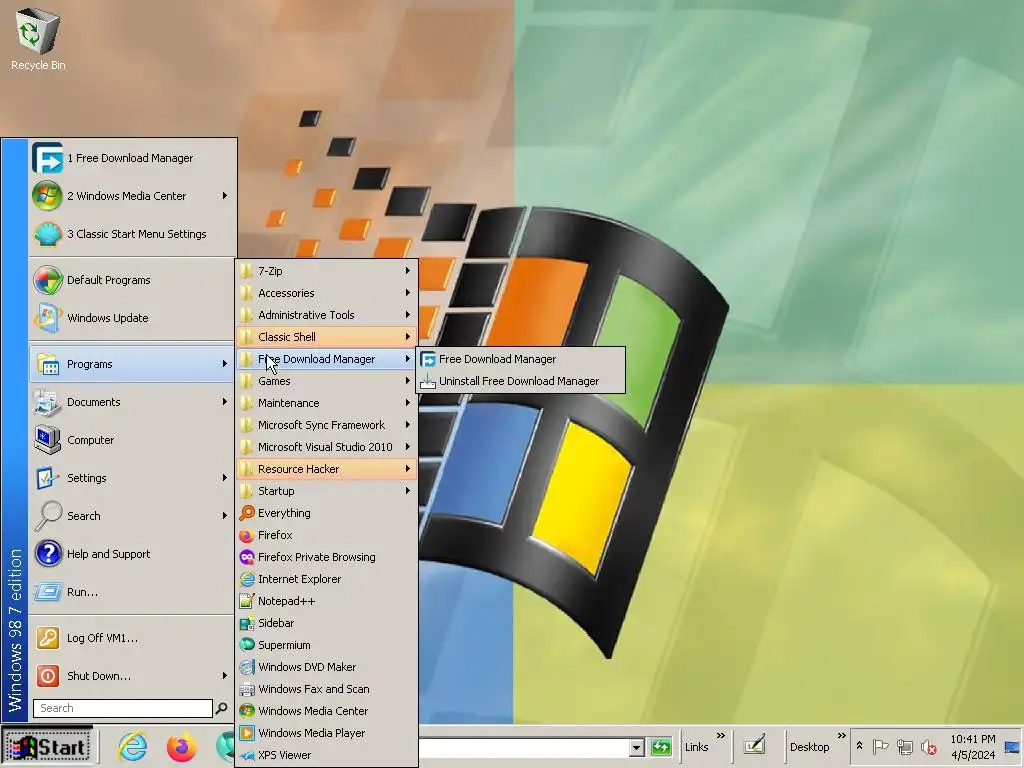This screenshot has width=1024, height=768.
Task: Open the Tablet PC Input Panel icon
Action: click(754, 745)
